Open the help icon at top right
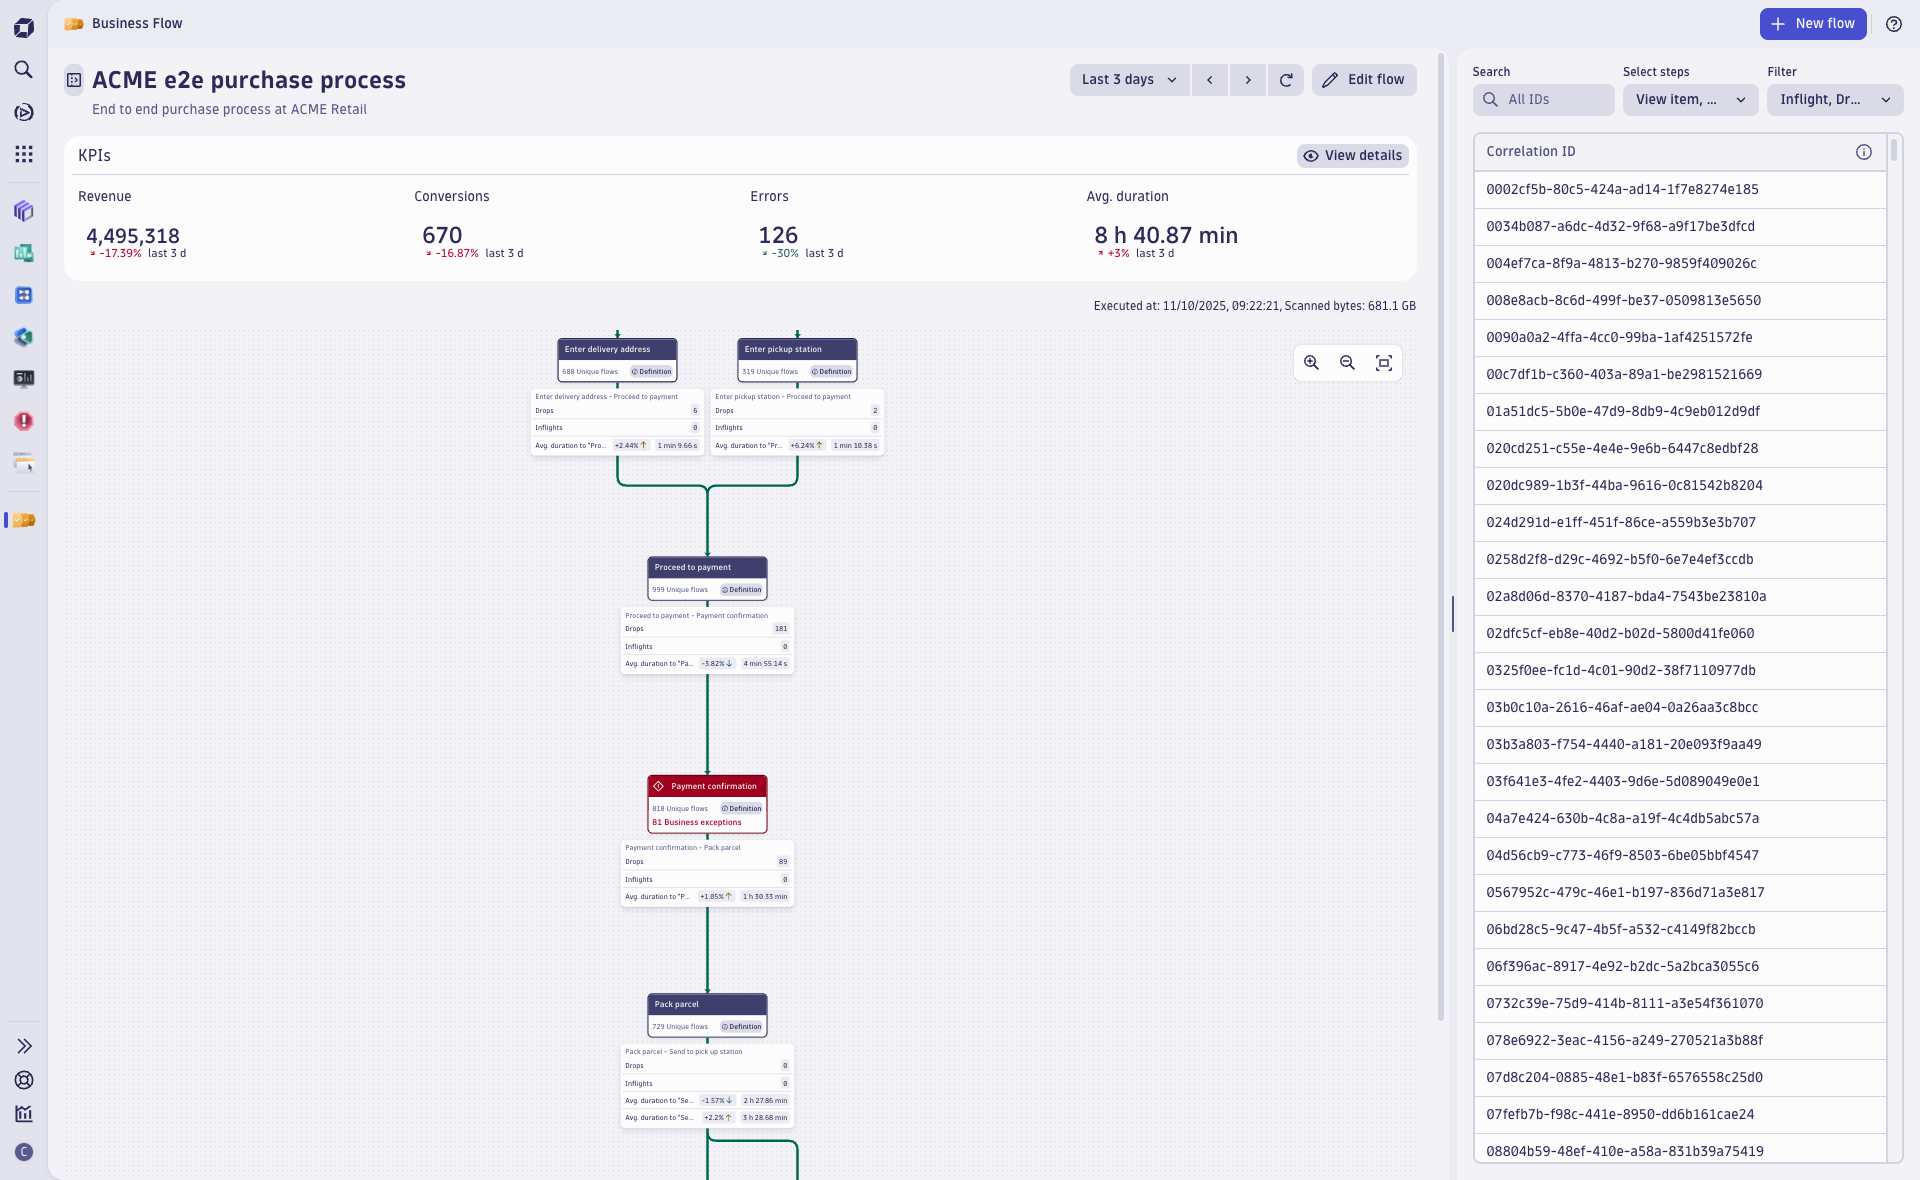The height and width of the screenshot is (1180, 1920). tap(1893, 24)
